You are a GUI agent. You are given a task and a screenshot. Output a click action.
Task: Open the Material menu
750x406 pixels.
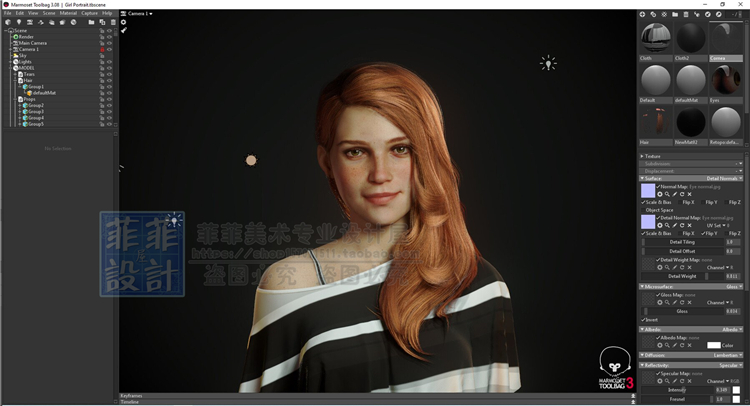tap(68, 13)
